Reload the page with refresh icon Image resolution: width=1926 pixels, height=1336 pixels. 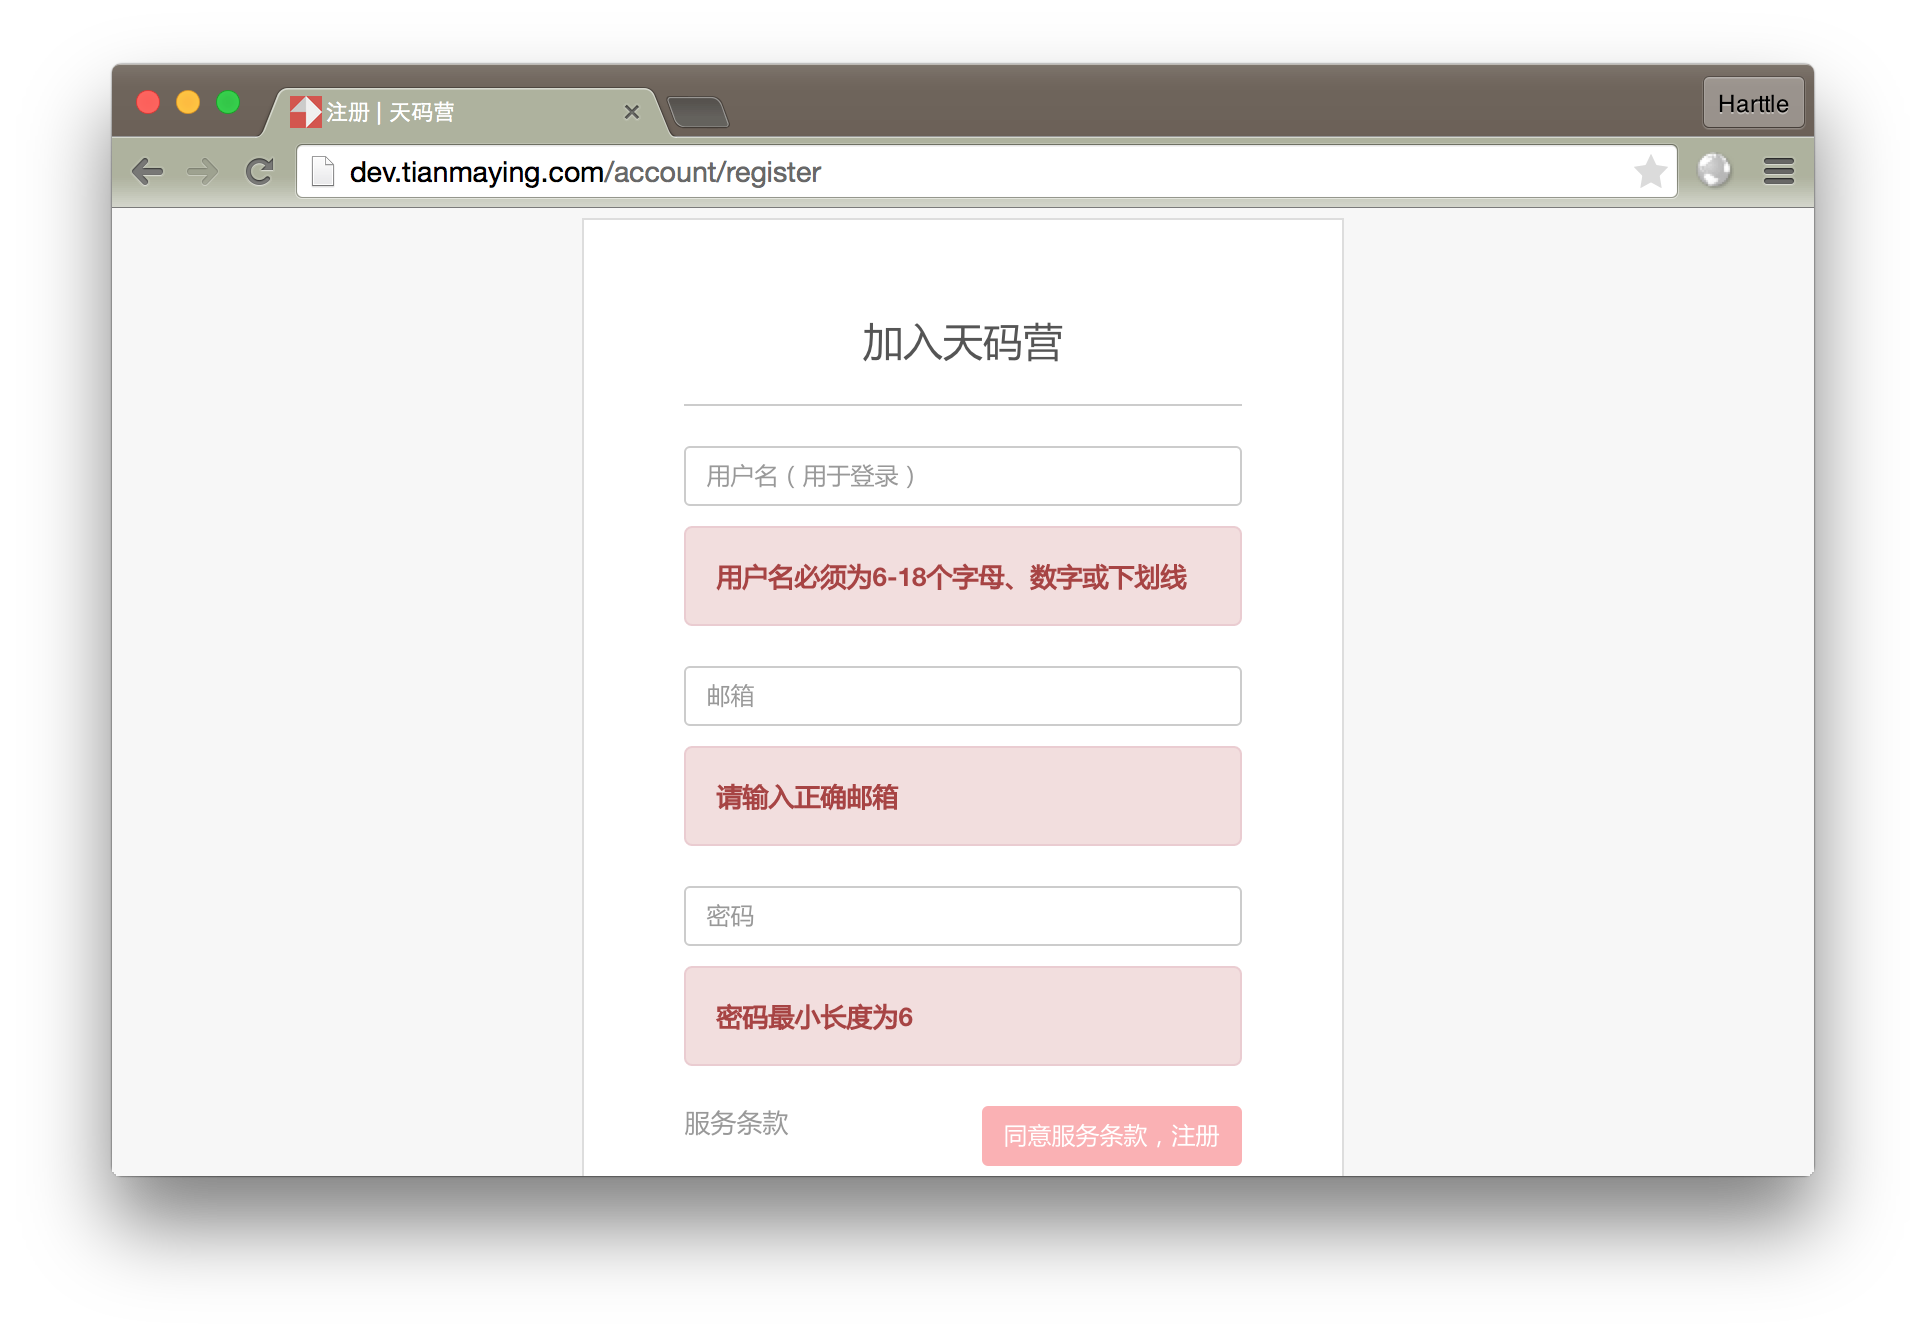[x=260, y=172]
